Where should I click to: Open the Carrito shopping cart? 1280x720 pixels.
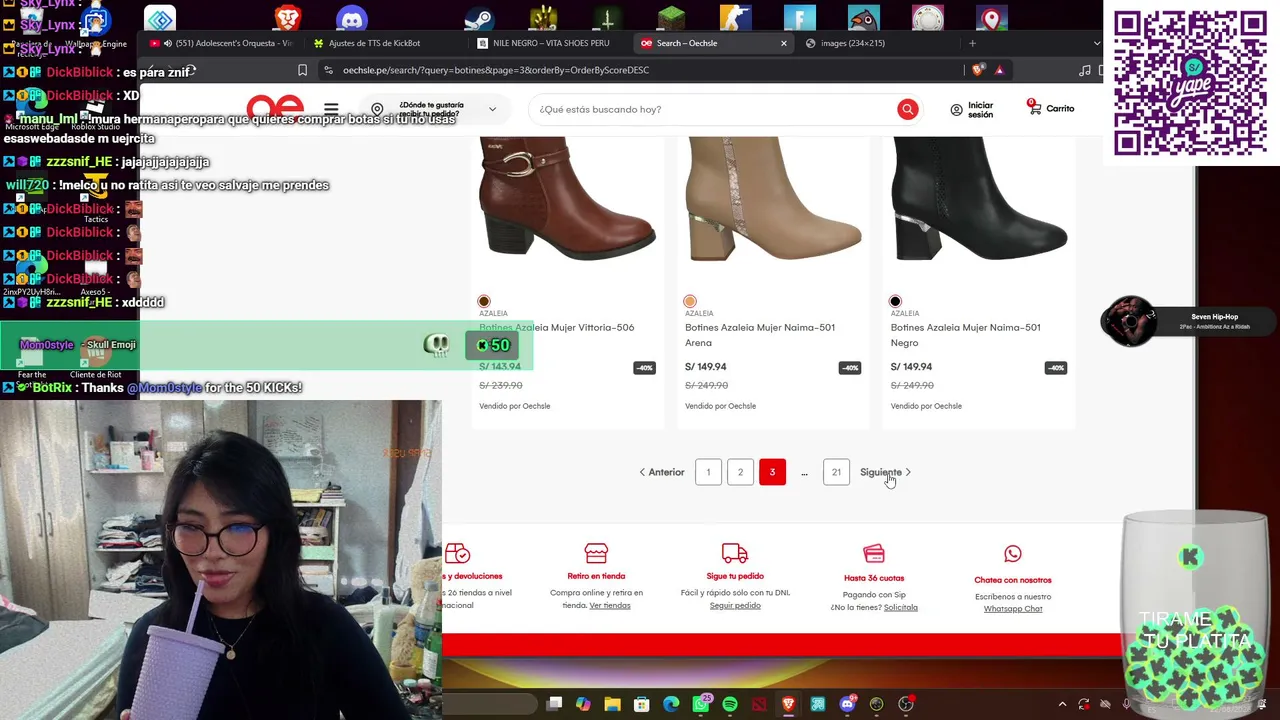click(x=1051, y=108)
